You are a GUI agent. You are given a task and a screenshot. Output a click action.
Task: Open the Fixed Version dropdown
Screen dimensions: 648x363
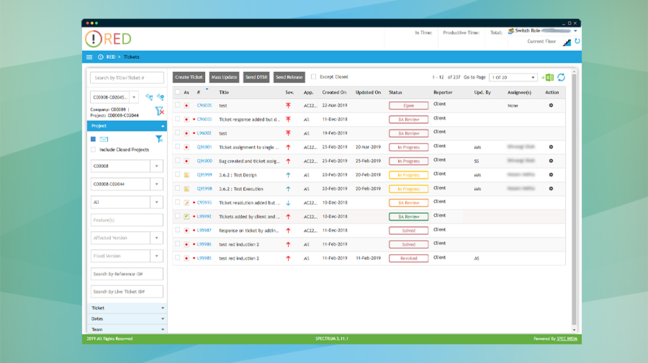[157, 256]
